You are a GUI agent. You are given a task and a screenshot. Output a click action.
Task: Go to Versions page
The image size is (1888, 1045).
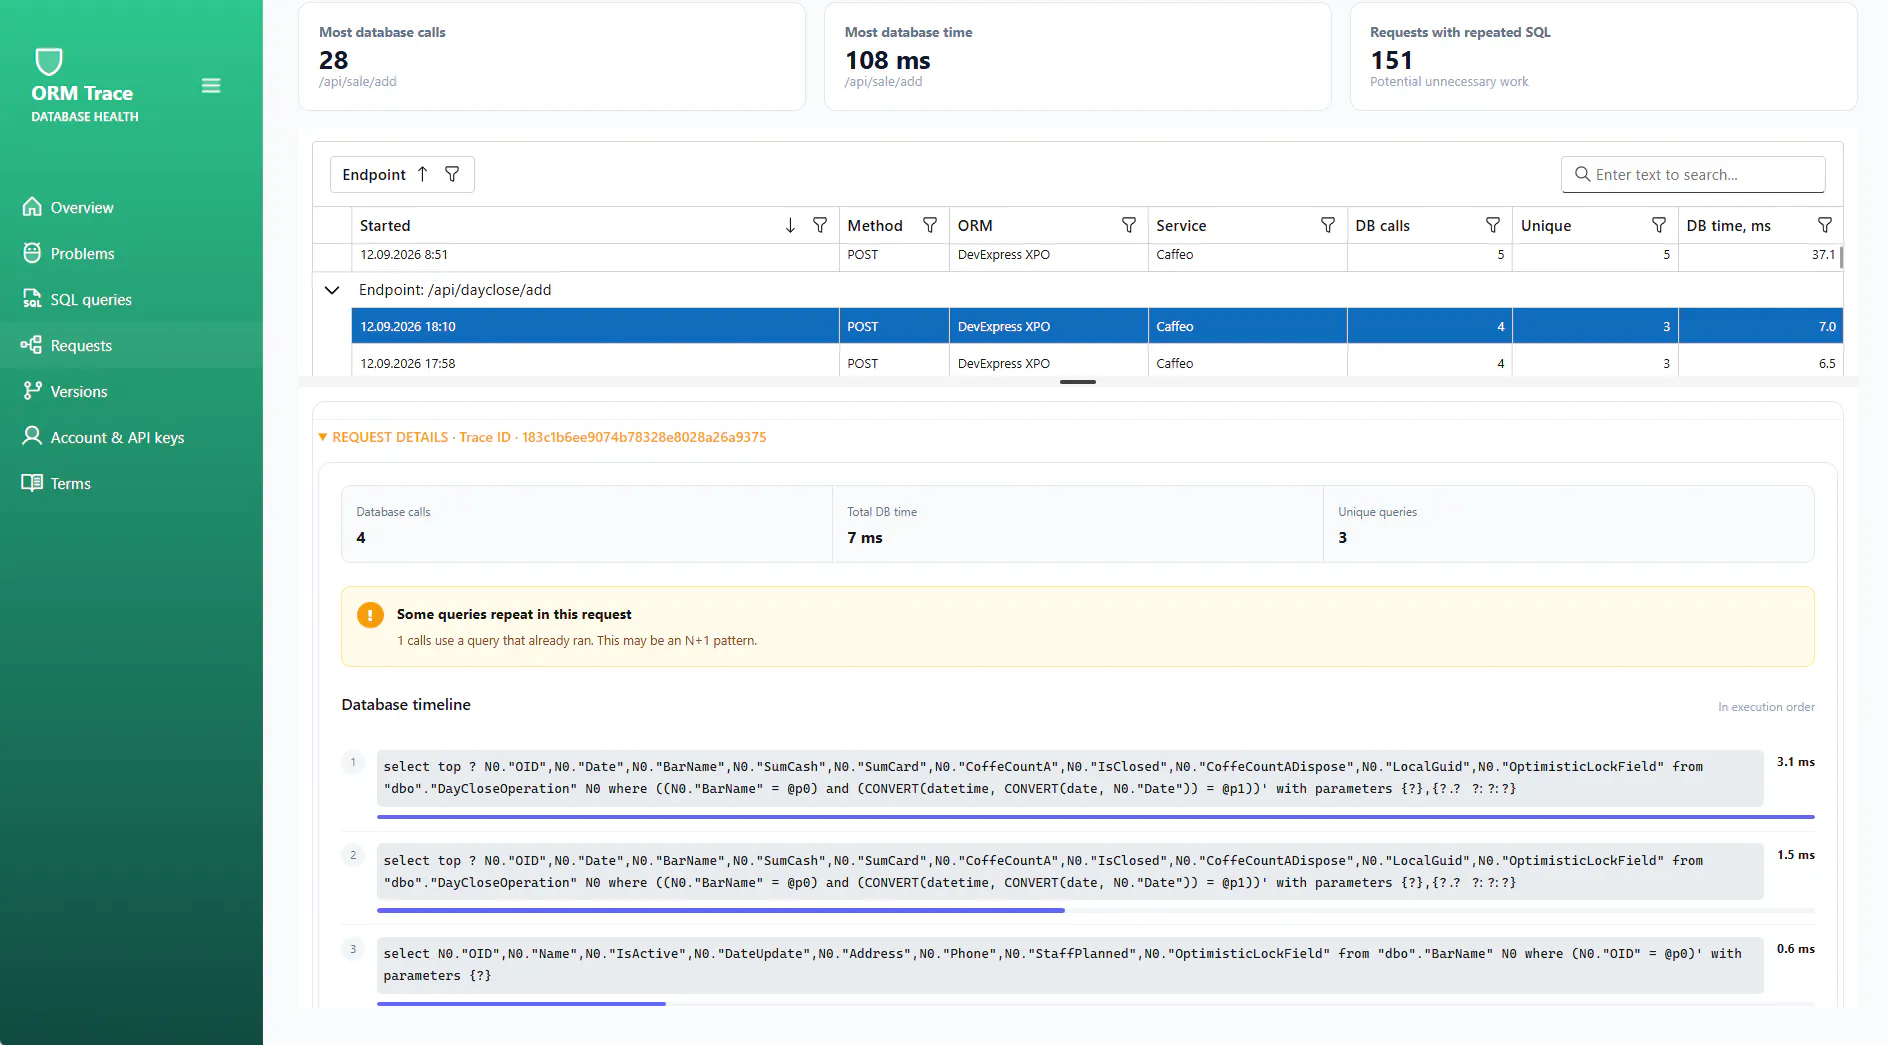[131, 391]
